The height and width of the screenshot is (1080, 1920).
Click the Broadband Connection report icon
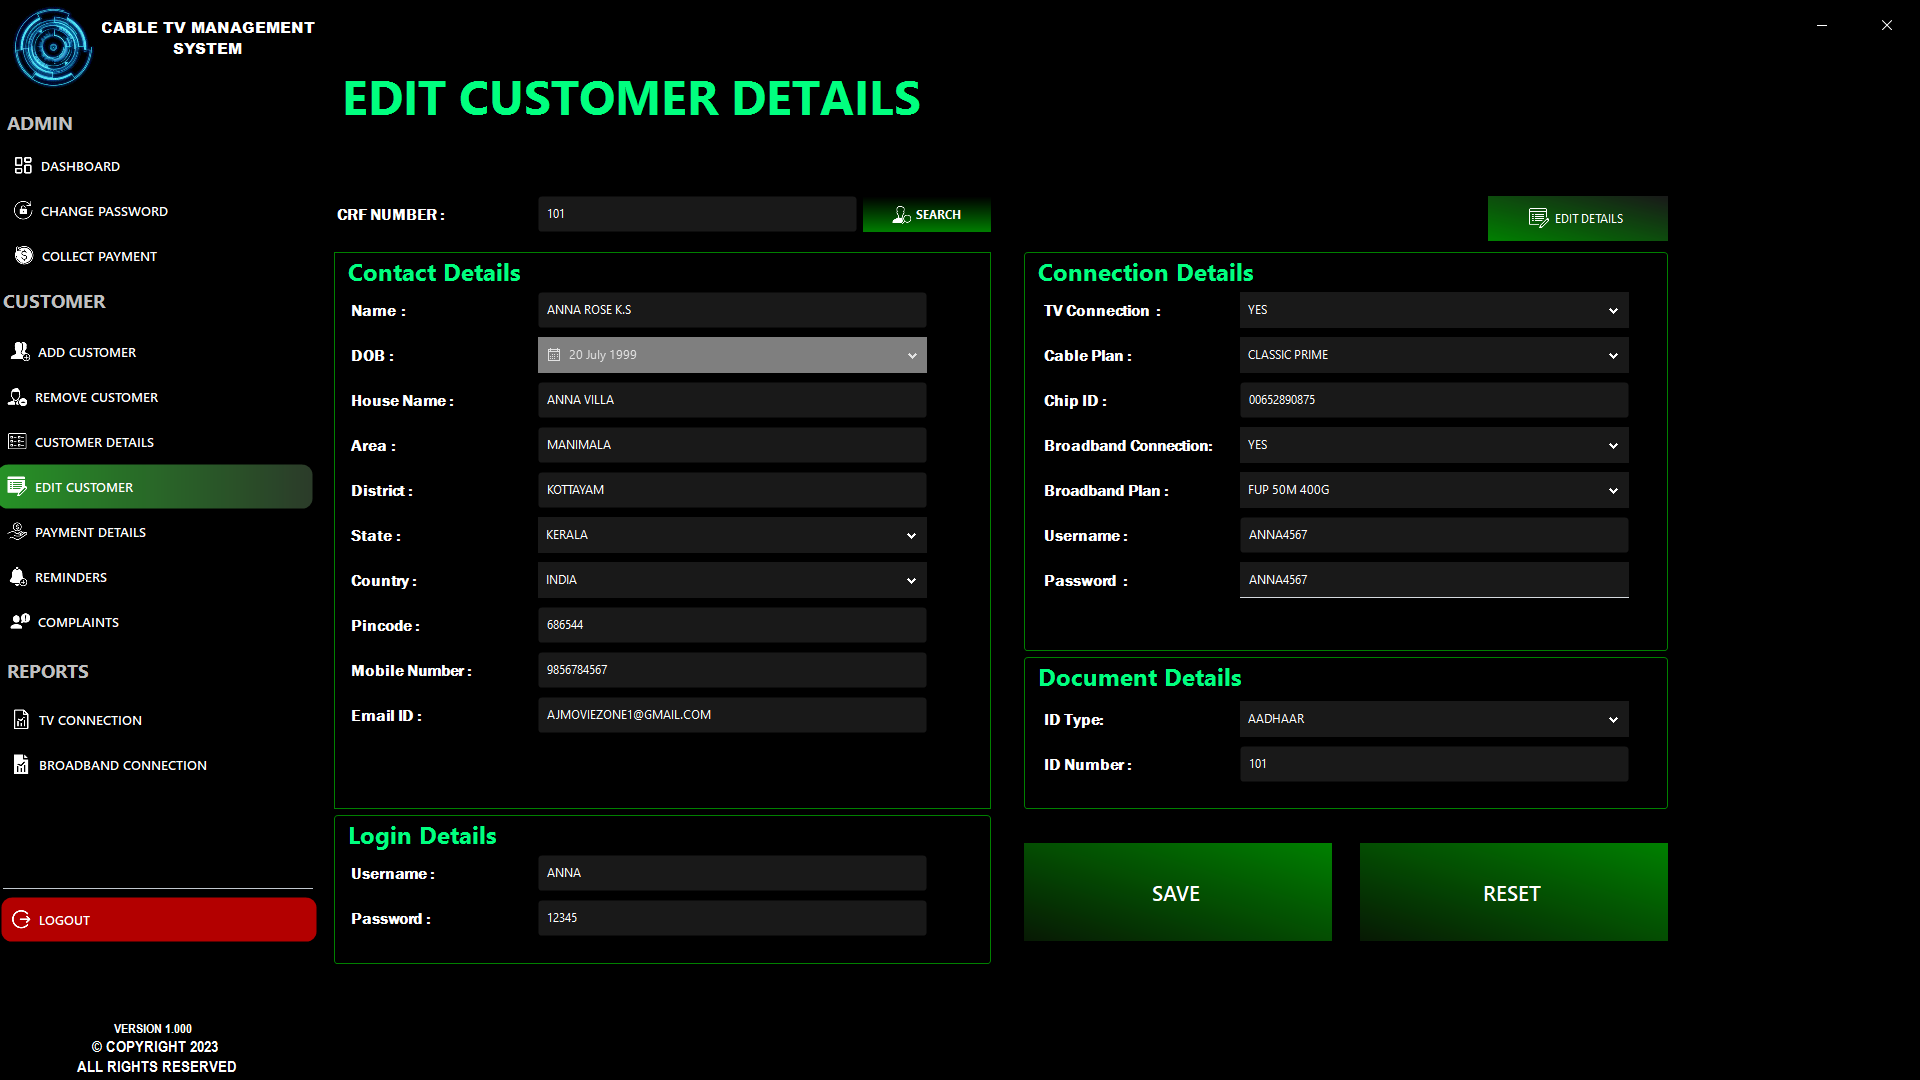(x=21, y=765)
